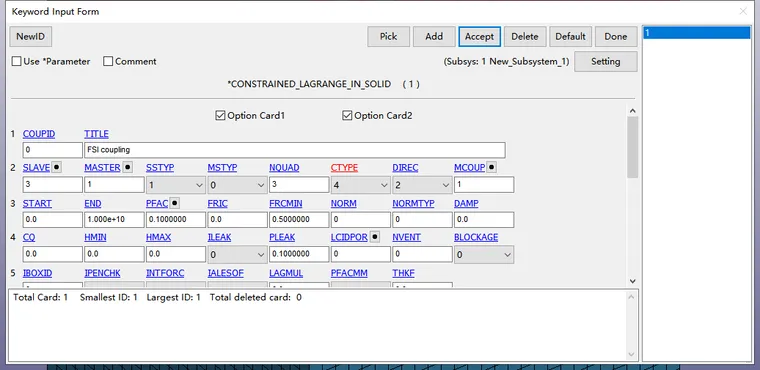
Task: Open the NORMTYP label link
Action: tap(413, 203)
